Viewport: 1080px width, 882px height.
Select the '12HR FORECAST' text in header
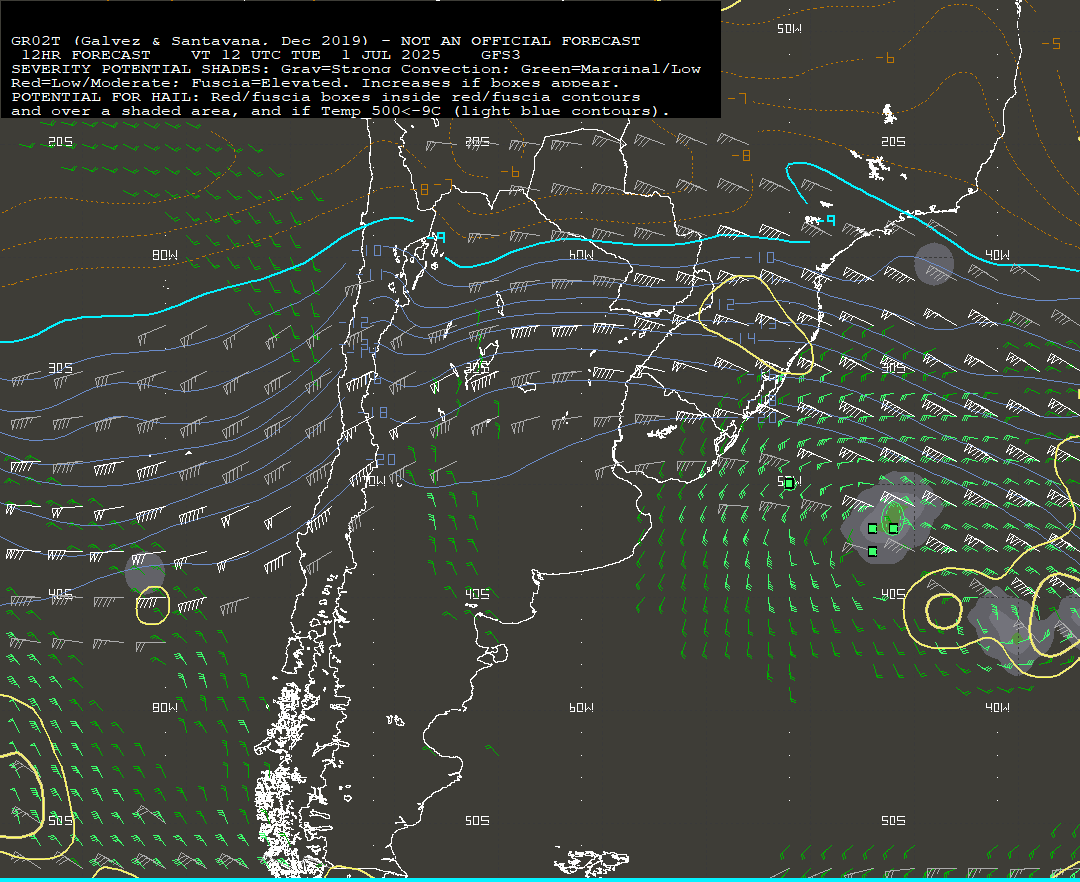[x=86, y=55]
